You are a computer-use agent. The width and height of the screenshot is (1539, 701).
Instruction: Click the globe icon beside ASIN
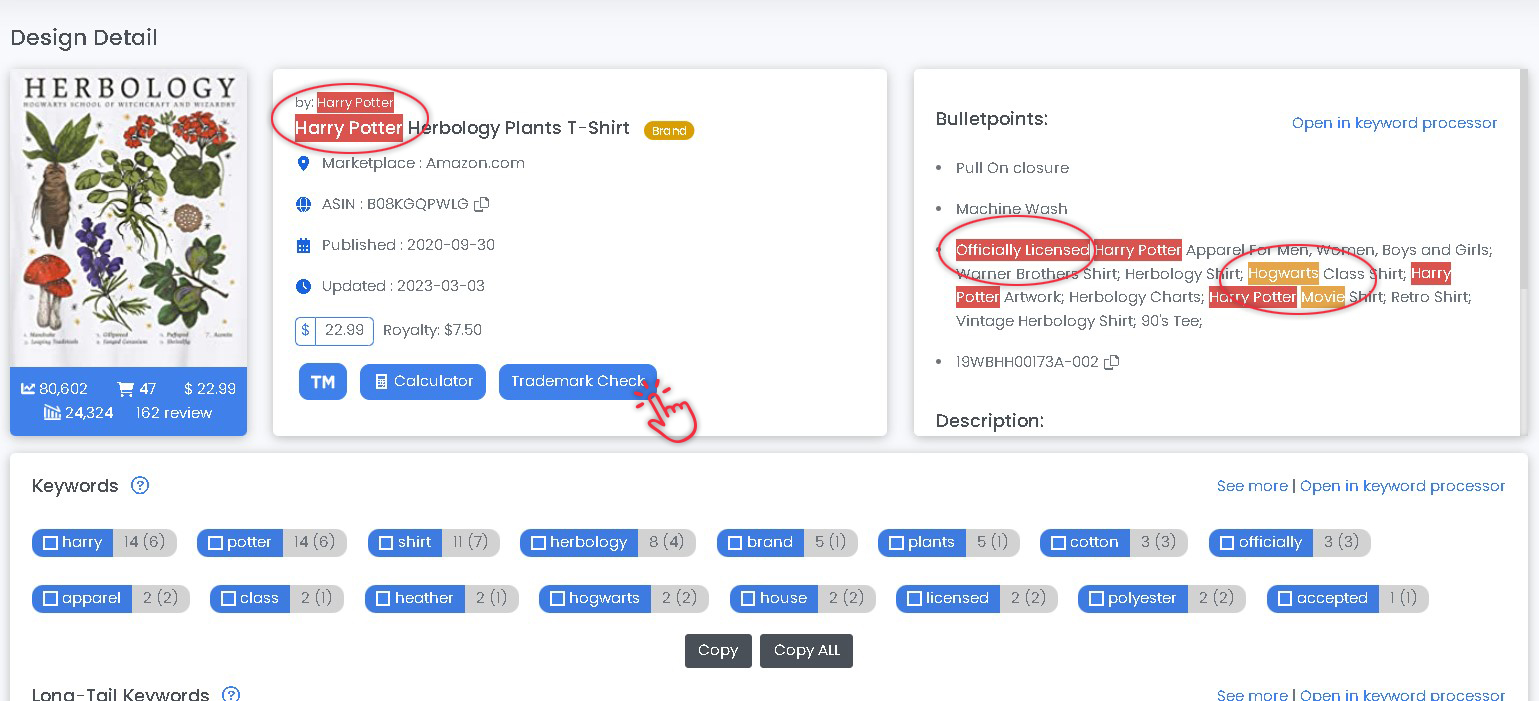point(304,204)
